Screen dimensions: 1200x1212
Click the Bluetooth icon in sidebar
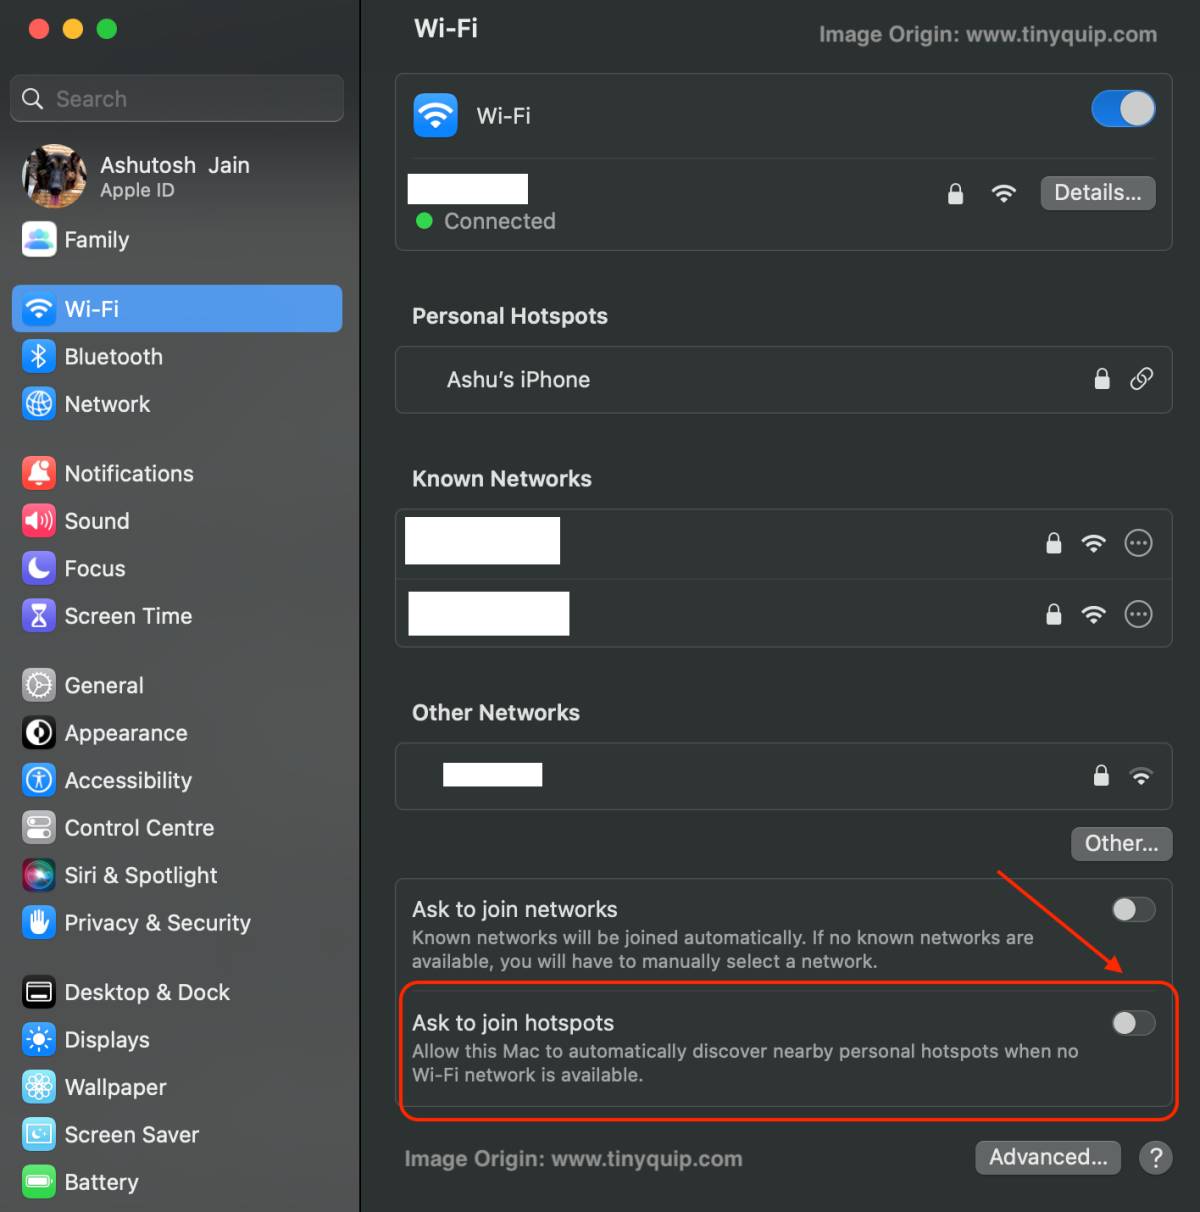39,356
